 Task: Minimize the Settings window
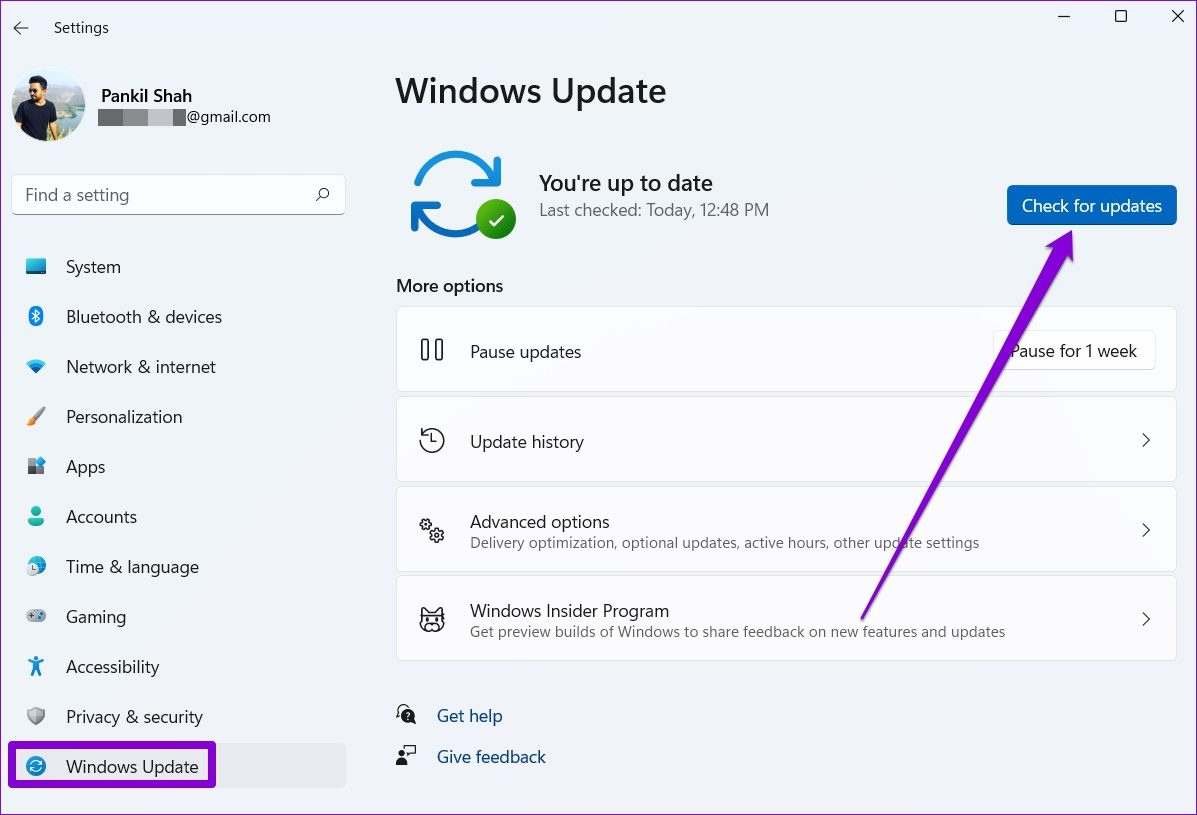pos(1064,16)
